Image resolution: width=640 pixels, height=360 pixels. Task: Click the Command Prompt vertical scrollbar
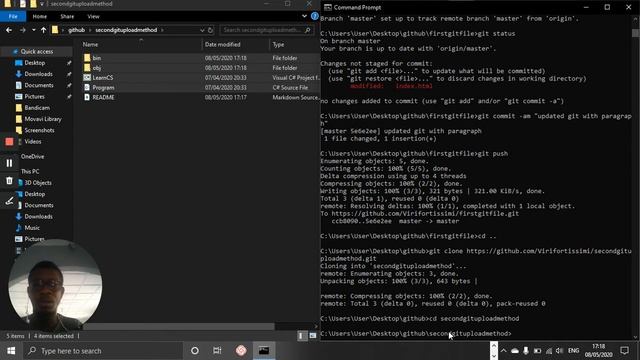pos(636,33)
